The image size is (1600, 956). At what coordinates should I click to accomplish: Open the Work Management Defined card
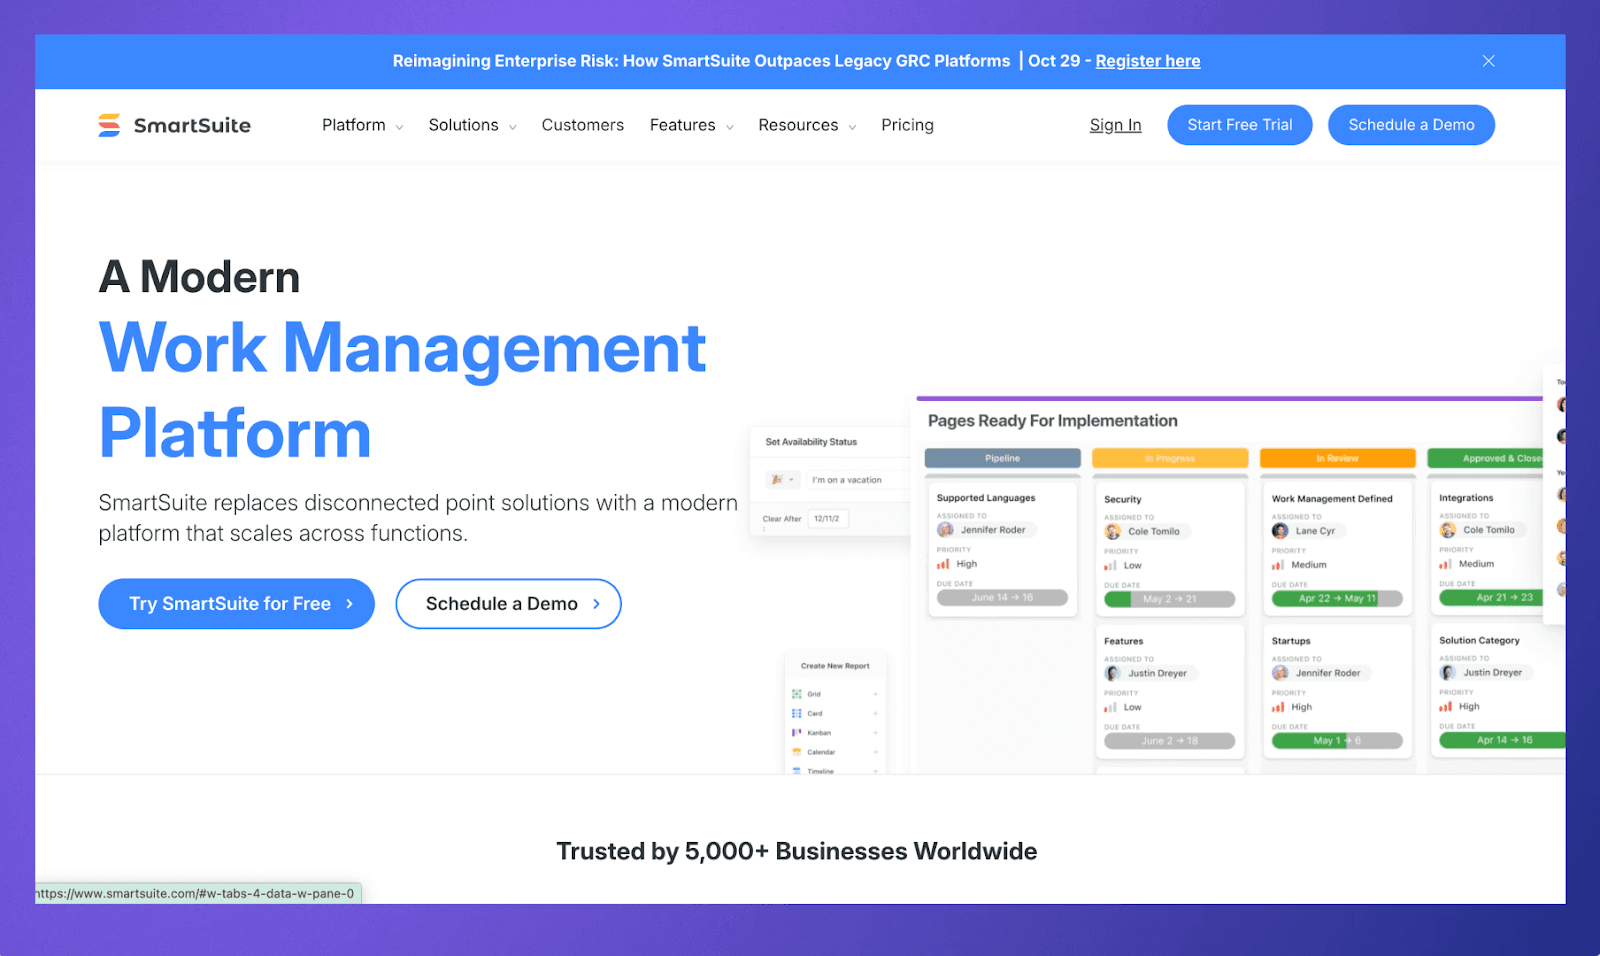1337,549
